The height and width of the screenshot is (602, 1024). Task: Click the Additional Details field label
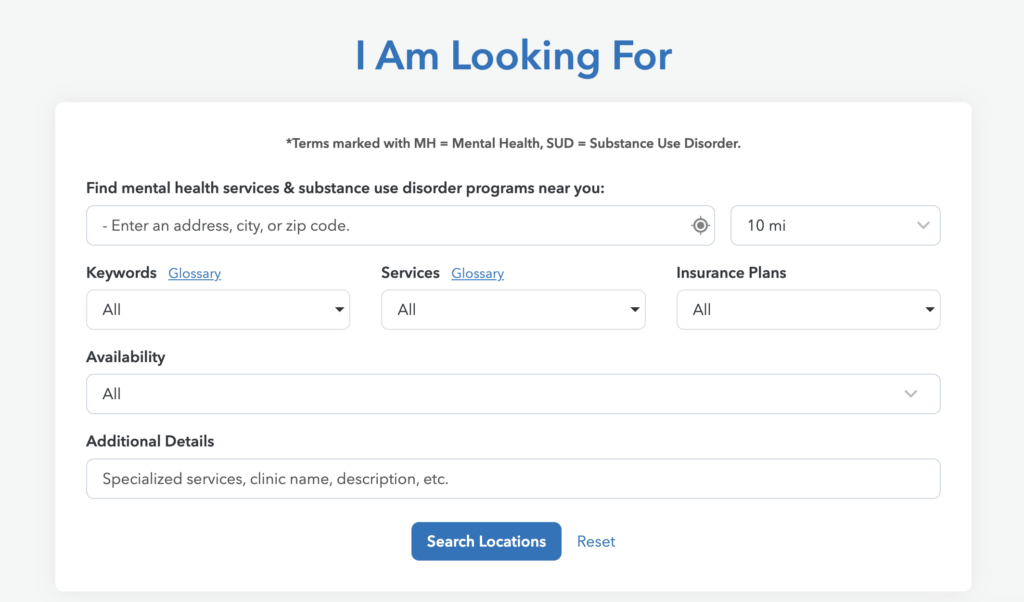point(150,441)
